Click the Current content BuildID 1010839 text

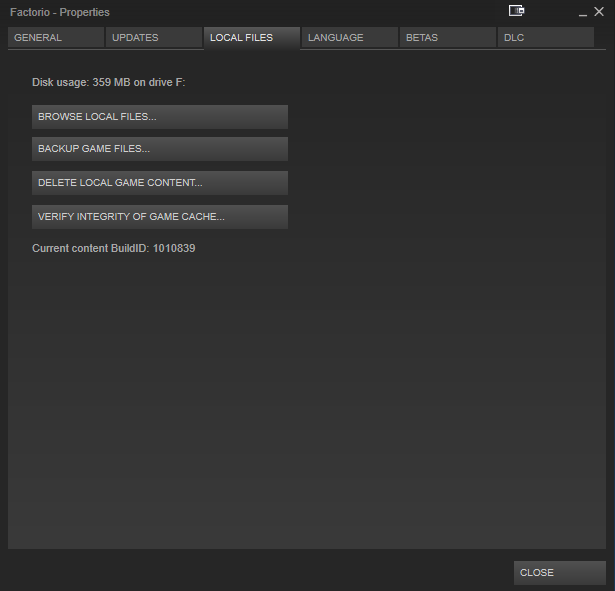point(114,248)
